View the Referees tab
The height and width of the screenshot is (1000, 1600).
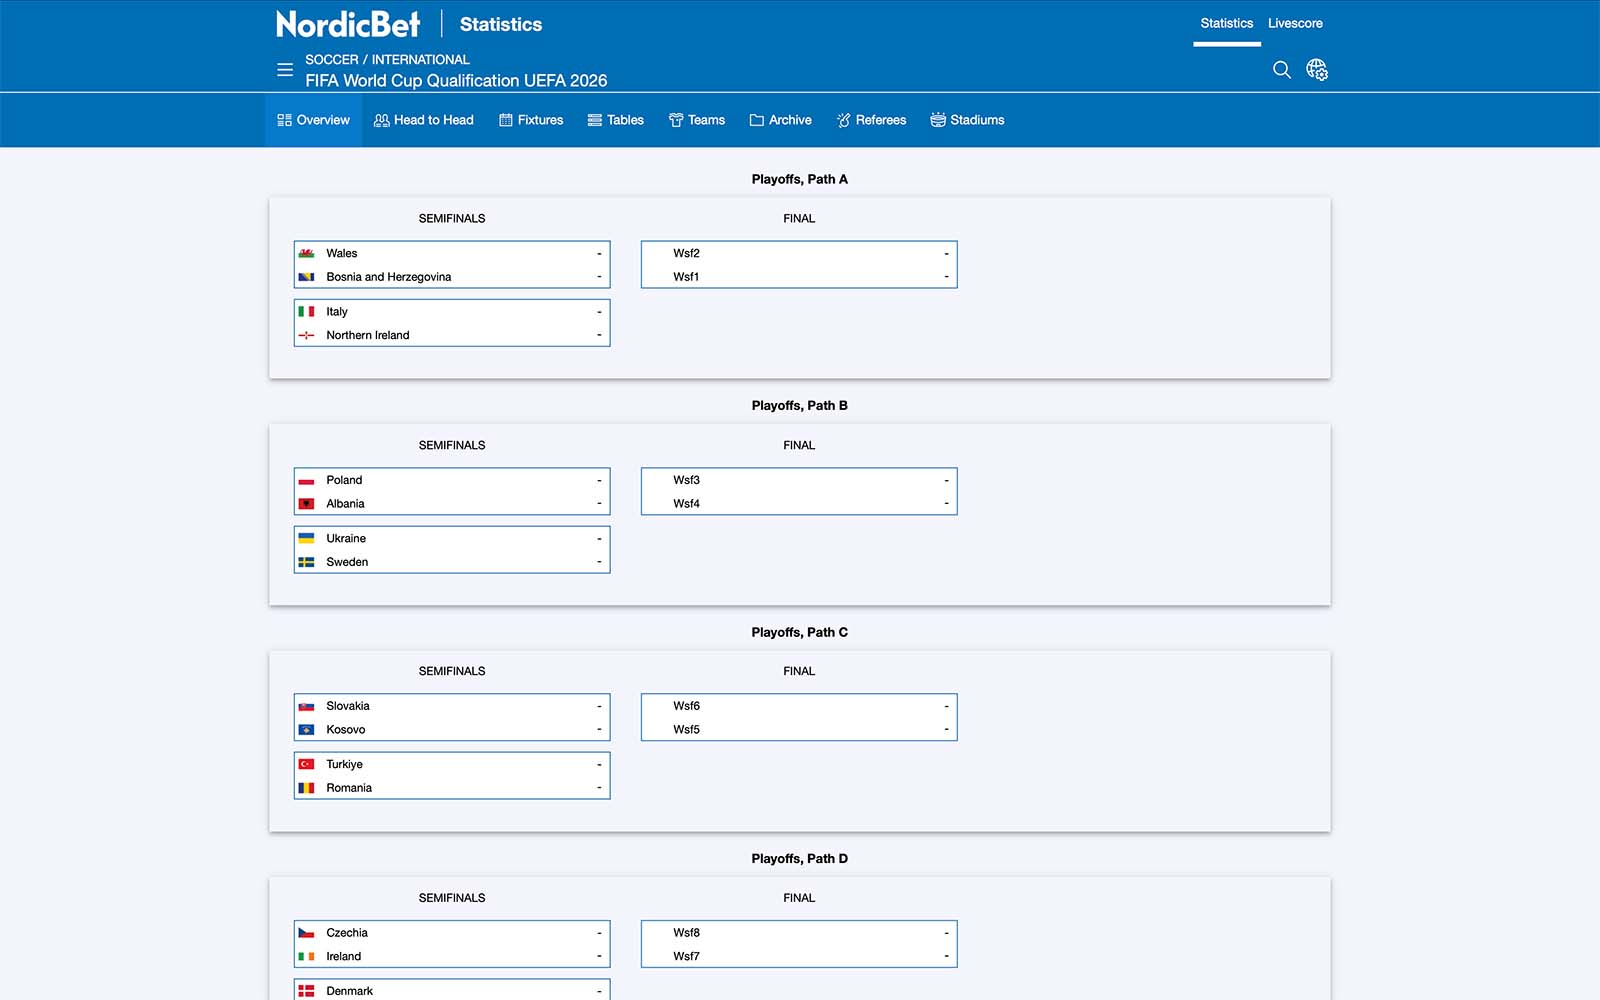point(872,120)
